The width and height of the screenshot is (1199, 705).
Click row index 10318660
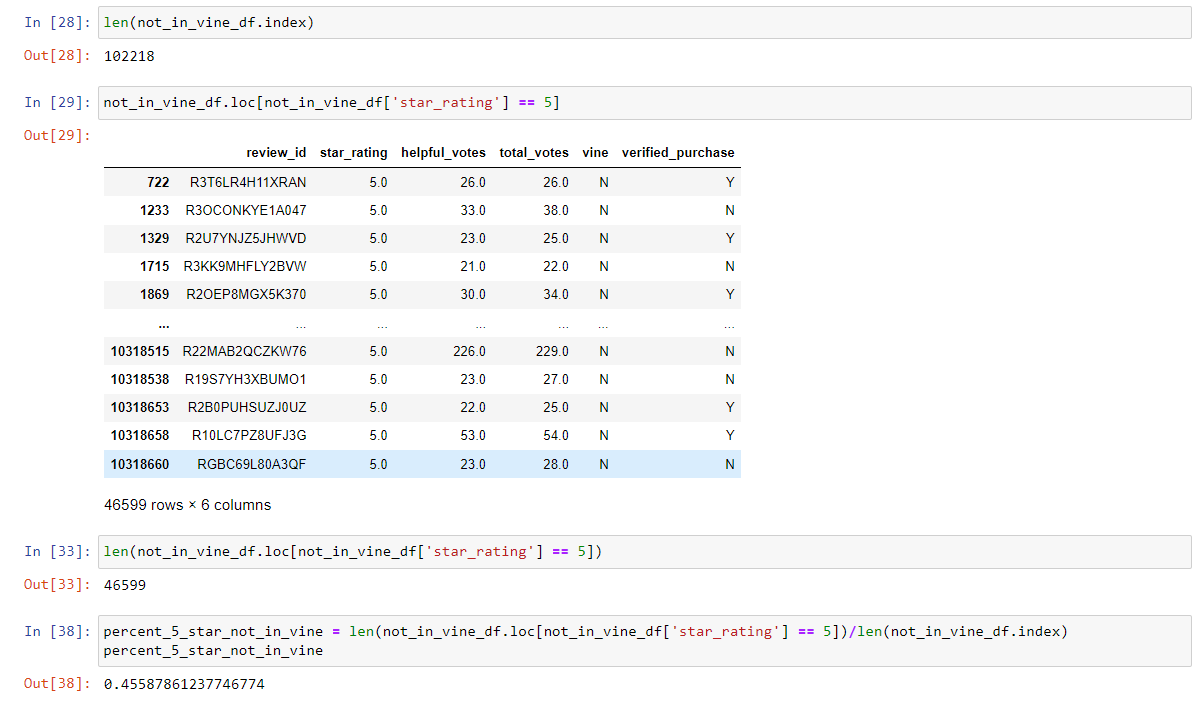[x=140, y=464]
